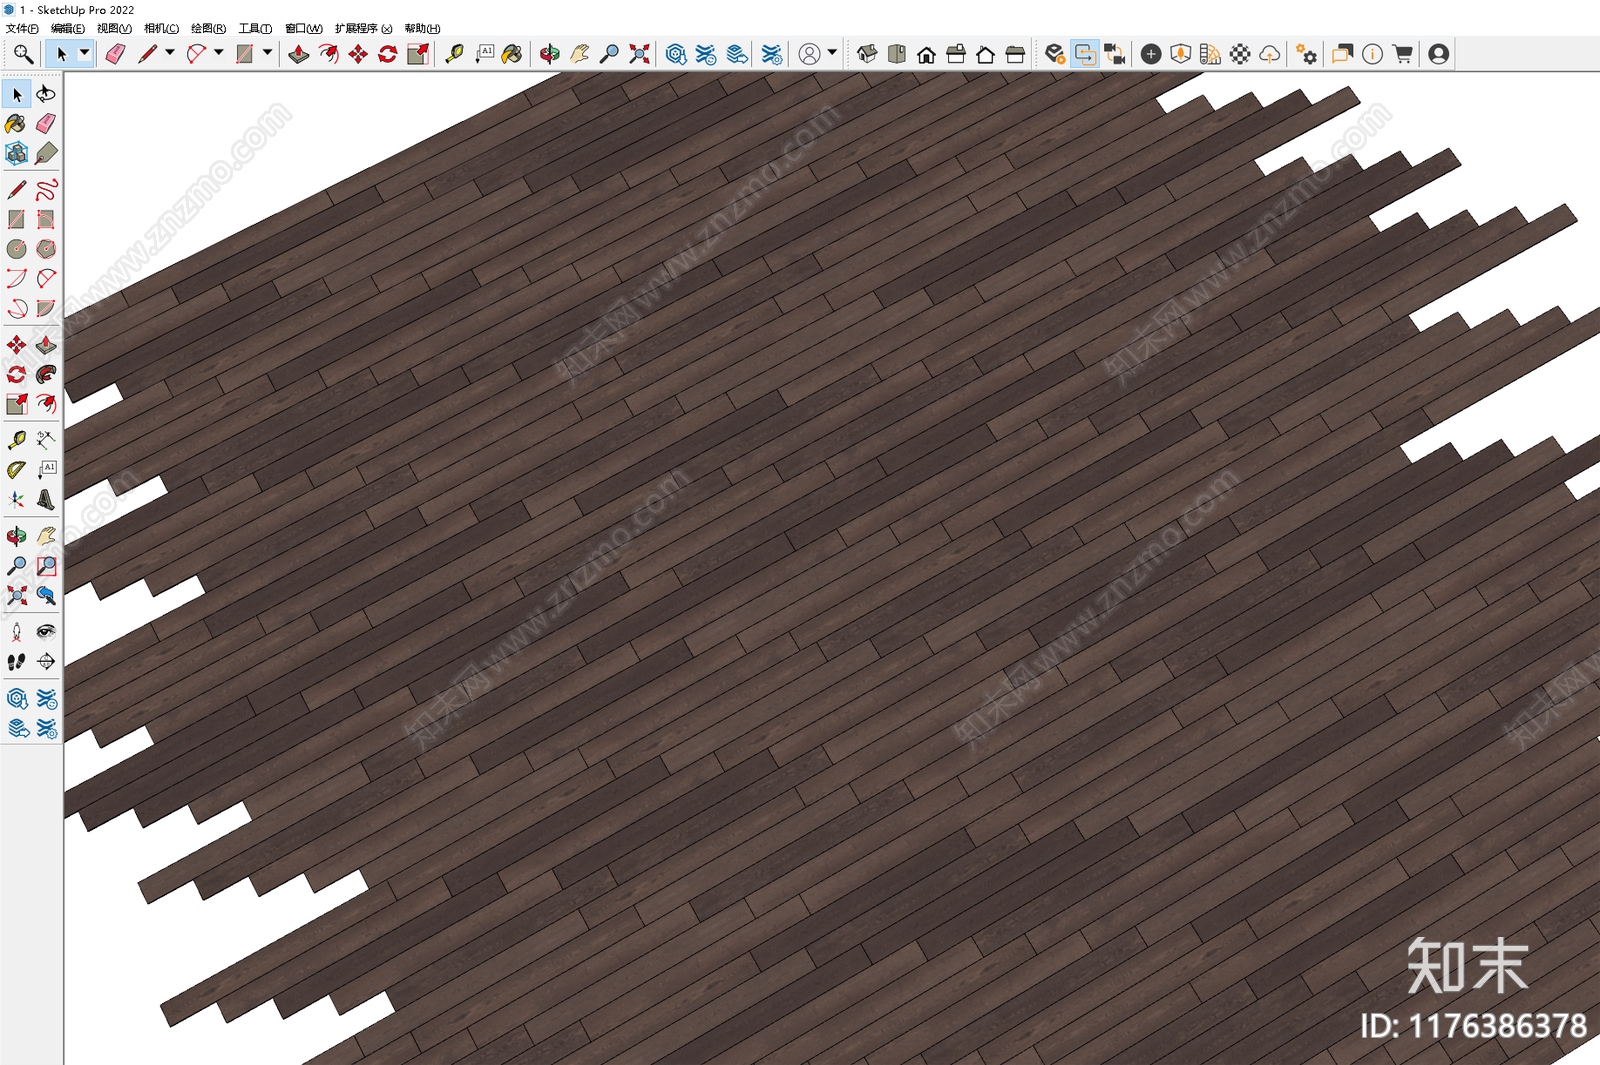Expand the Select tool dropdown arrow
This screenshot has height=1065, width=1600.
(x=85, y=53)
